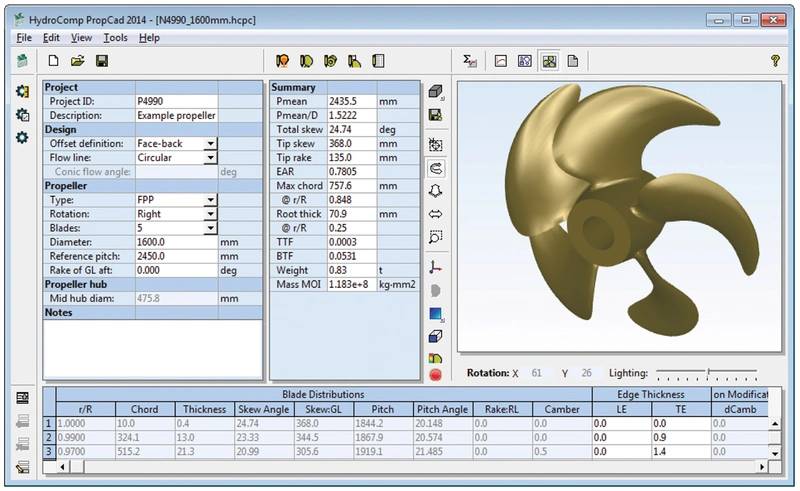Image resolution: width=800 pixels, height=491 pixels.
Task: Click the Description field Example propeller
Action: (x=176, y=115)
